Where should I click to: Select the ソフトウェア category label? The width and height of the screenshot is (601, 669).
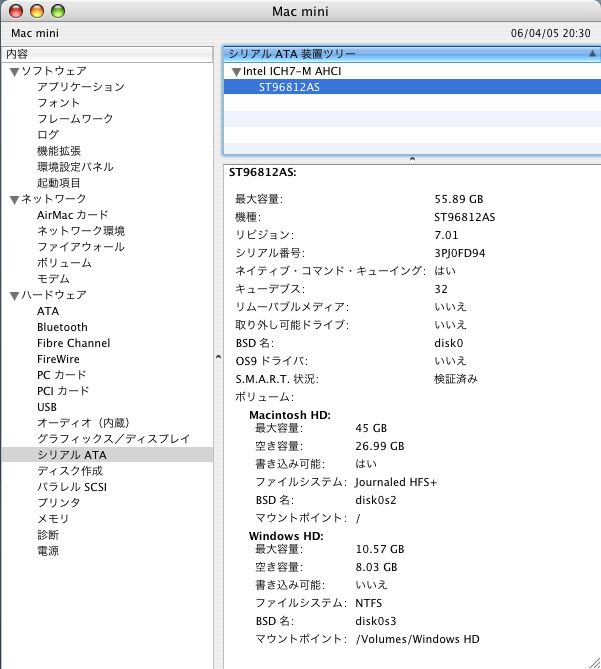click(x=54, y=71)
